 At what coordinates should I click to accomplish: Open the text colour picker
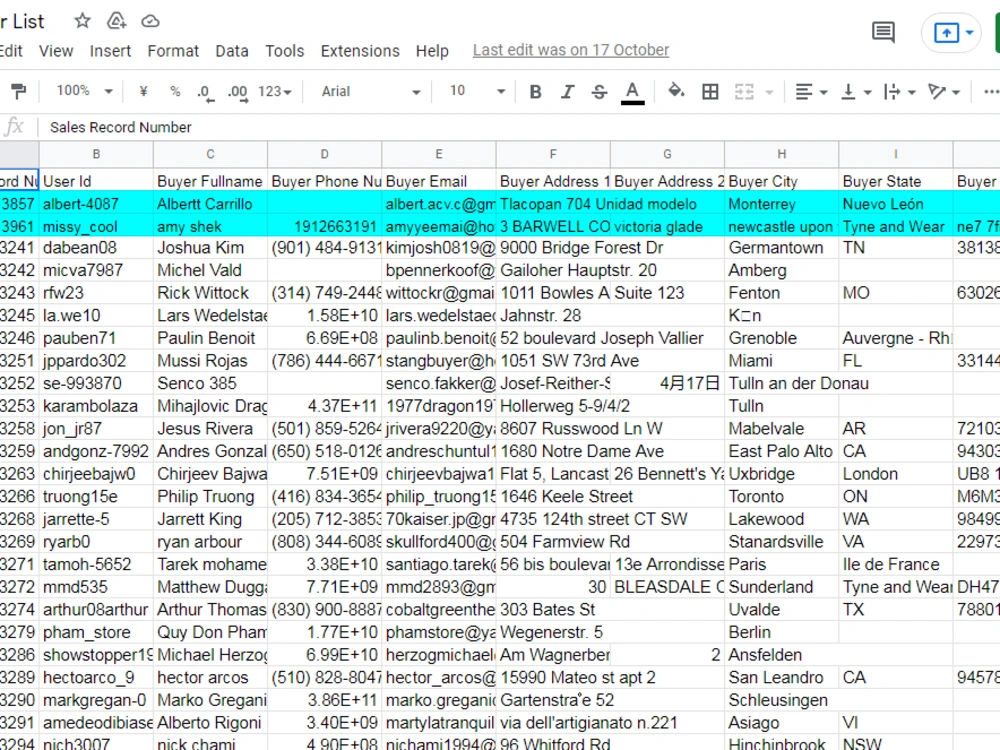632,92
